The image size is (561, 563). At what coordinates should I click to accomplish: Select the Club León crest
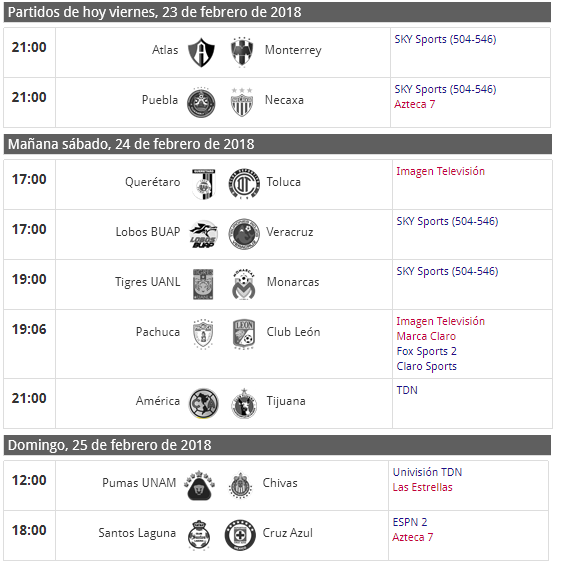pyautogui.click(x=244, y=334)
